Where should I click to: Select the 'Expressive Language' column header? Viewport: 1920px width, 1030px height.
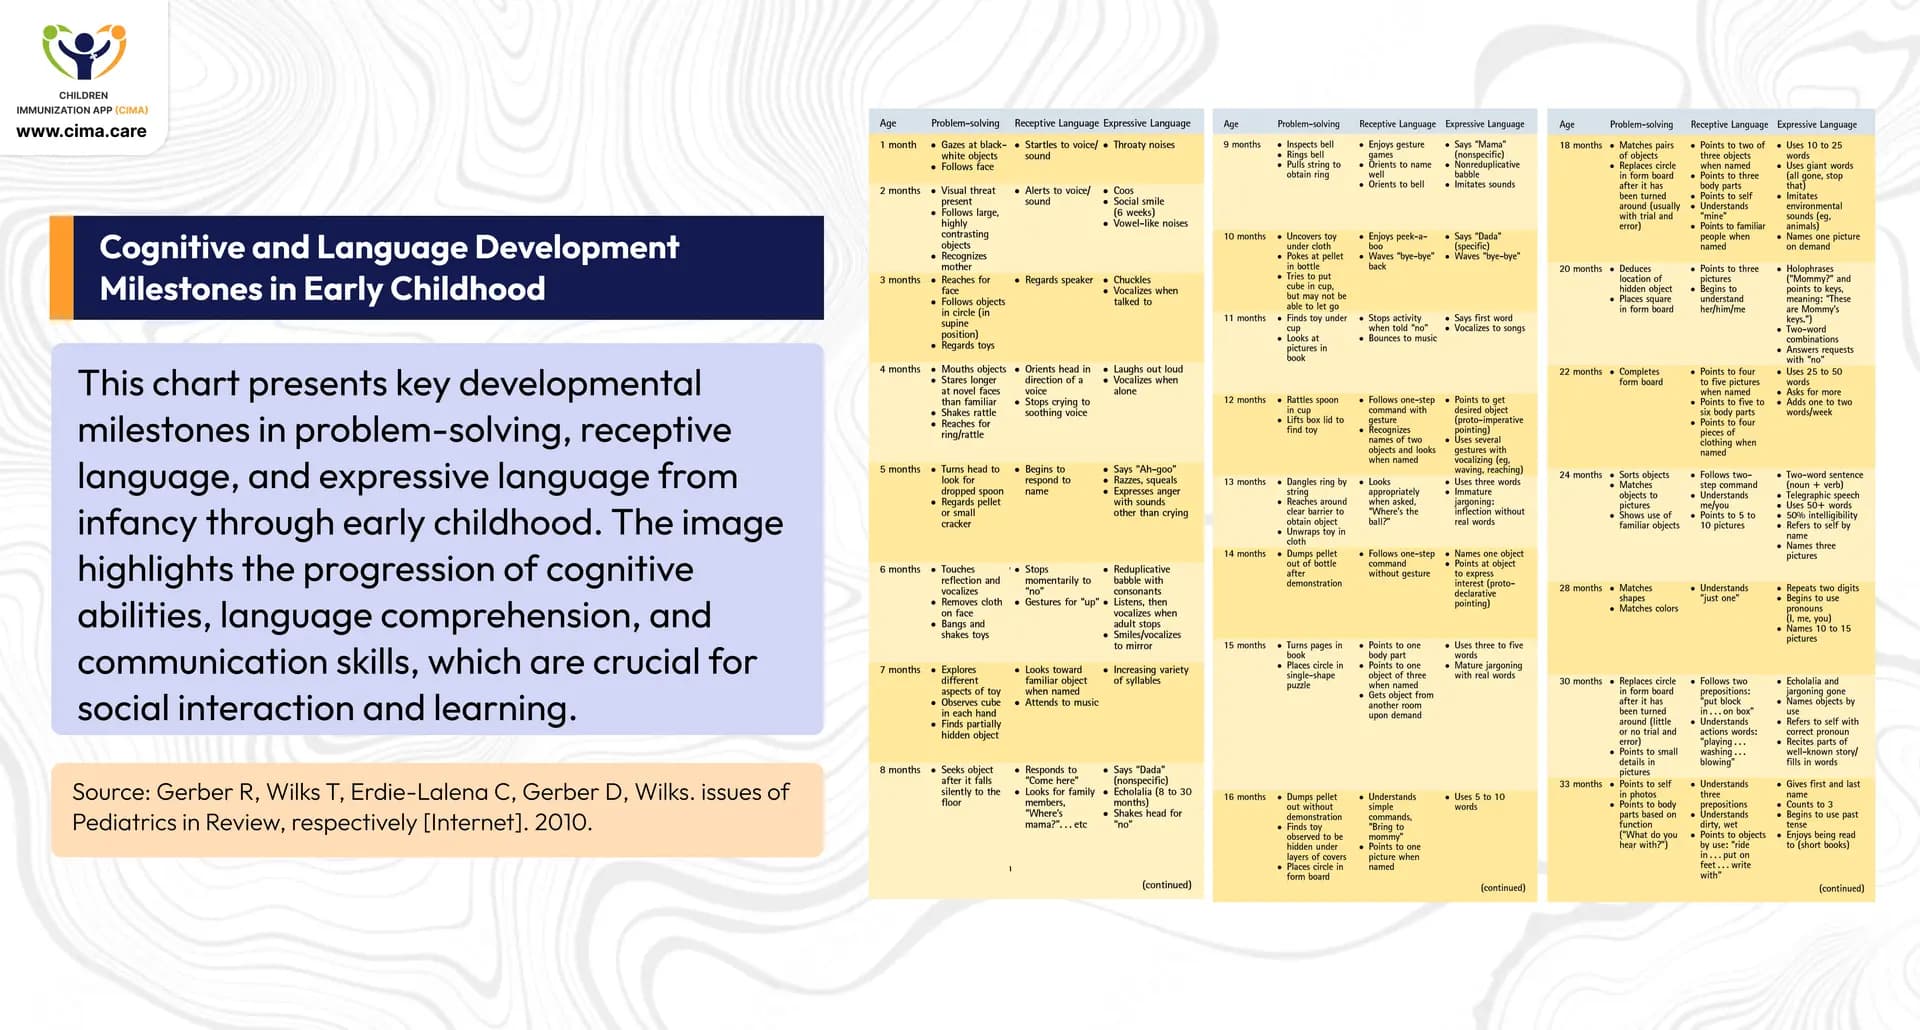1148,122
